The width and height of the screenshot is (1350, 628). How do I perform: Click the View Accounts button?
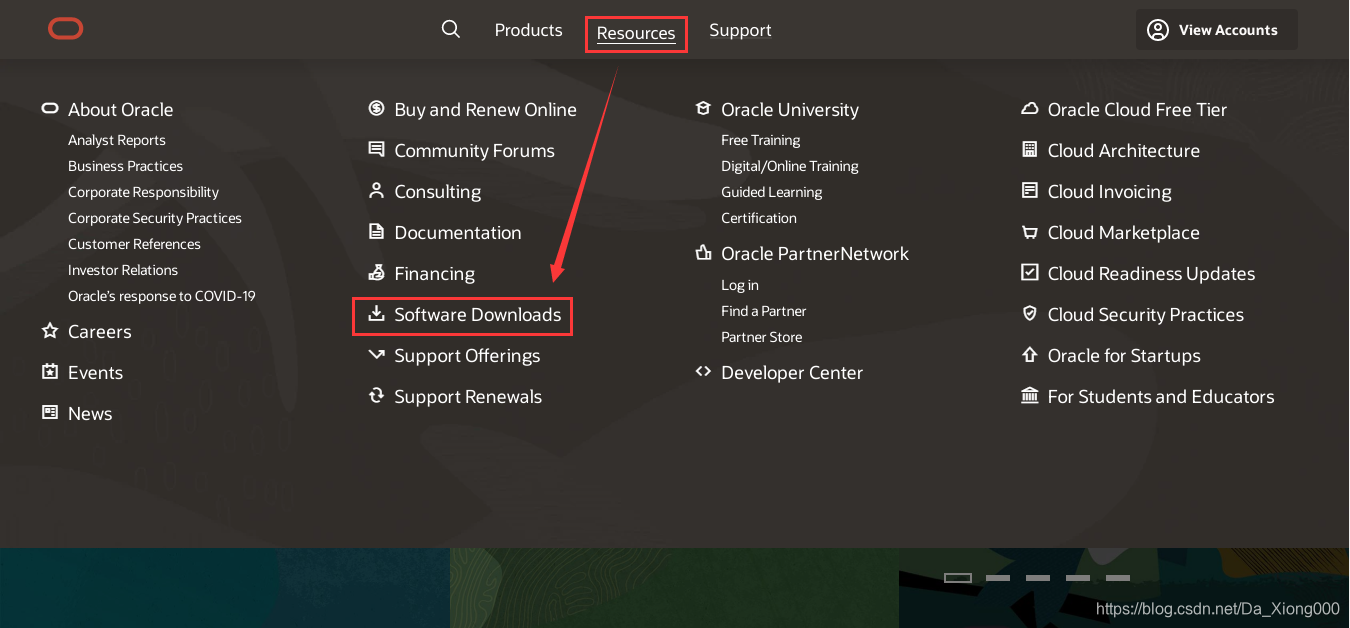(1216, 30)
